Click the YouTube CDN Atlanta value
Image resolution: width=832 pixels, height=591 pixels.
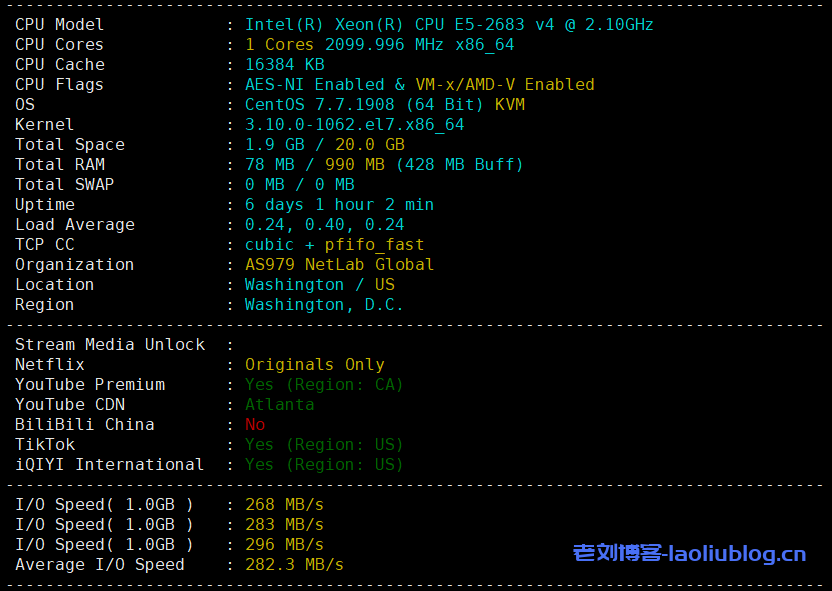pyautogui.click(x=279, y=404)
